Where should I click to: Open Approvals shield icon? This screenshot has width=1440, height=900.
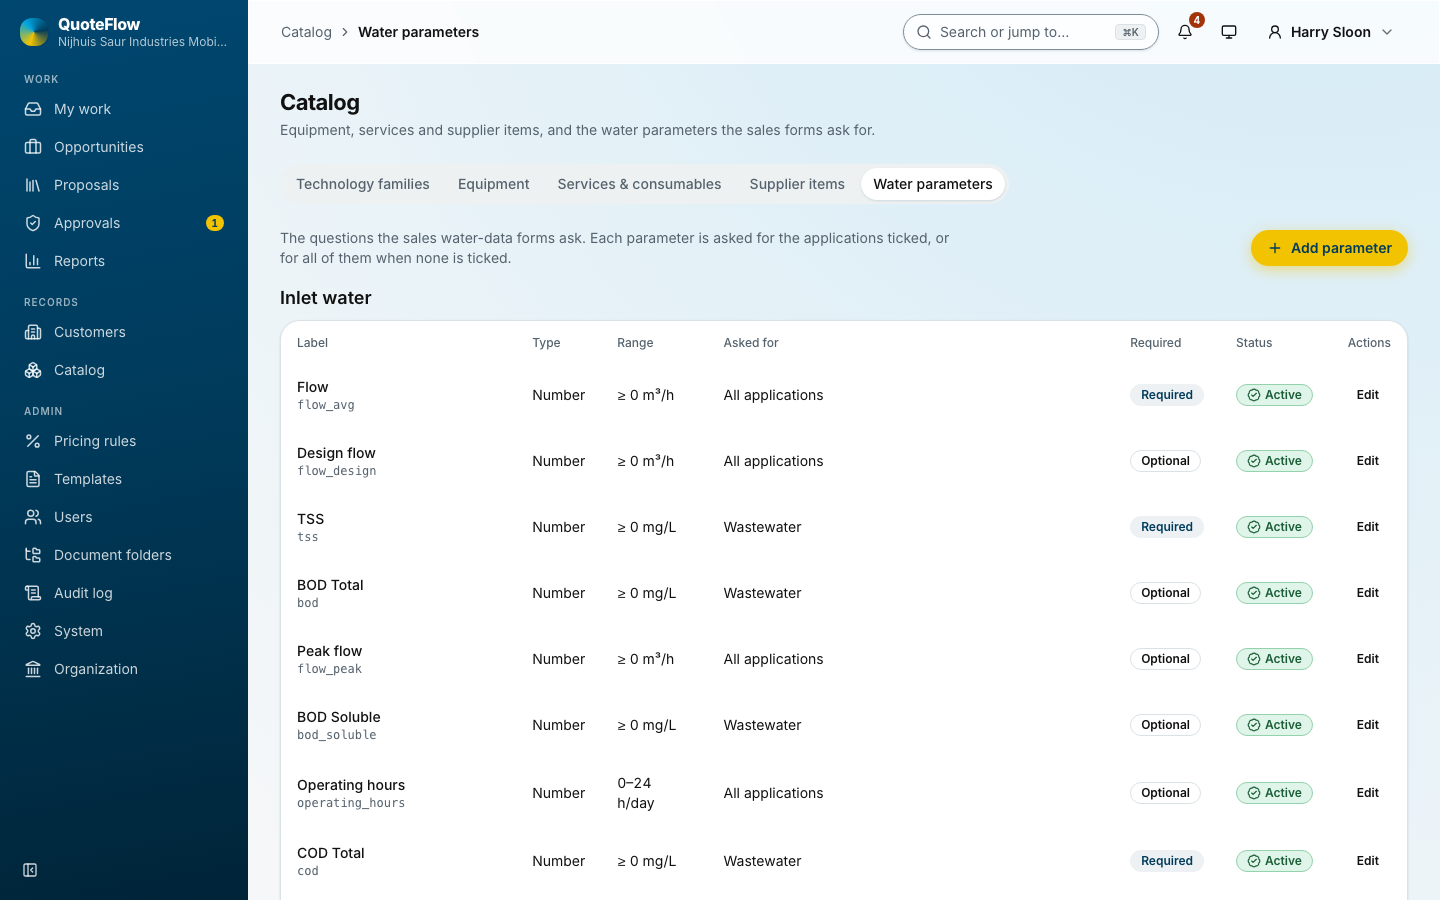(33, 223)
